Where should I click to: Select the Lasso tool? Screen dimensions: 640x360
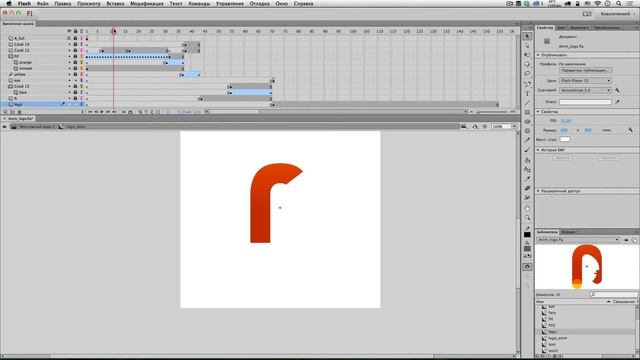(x=527, y=74)
